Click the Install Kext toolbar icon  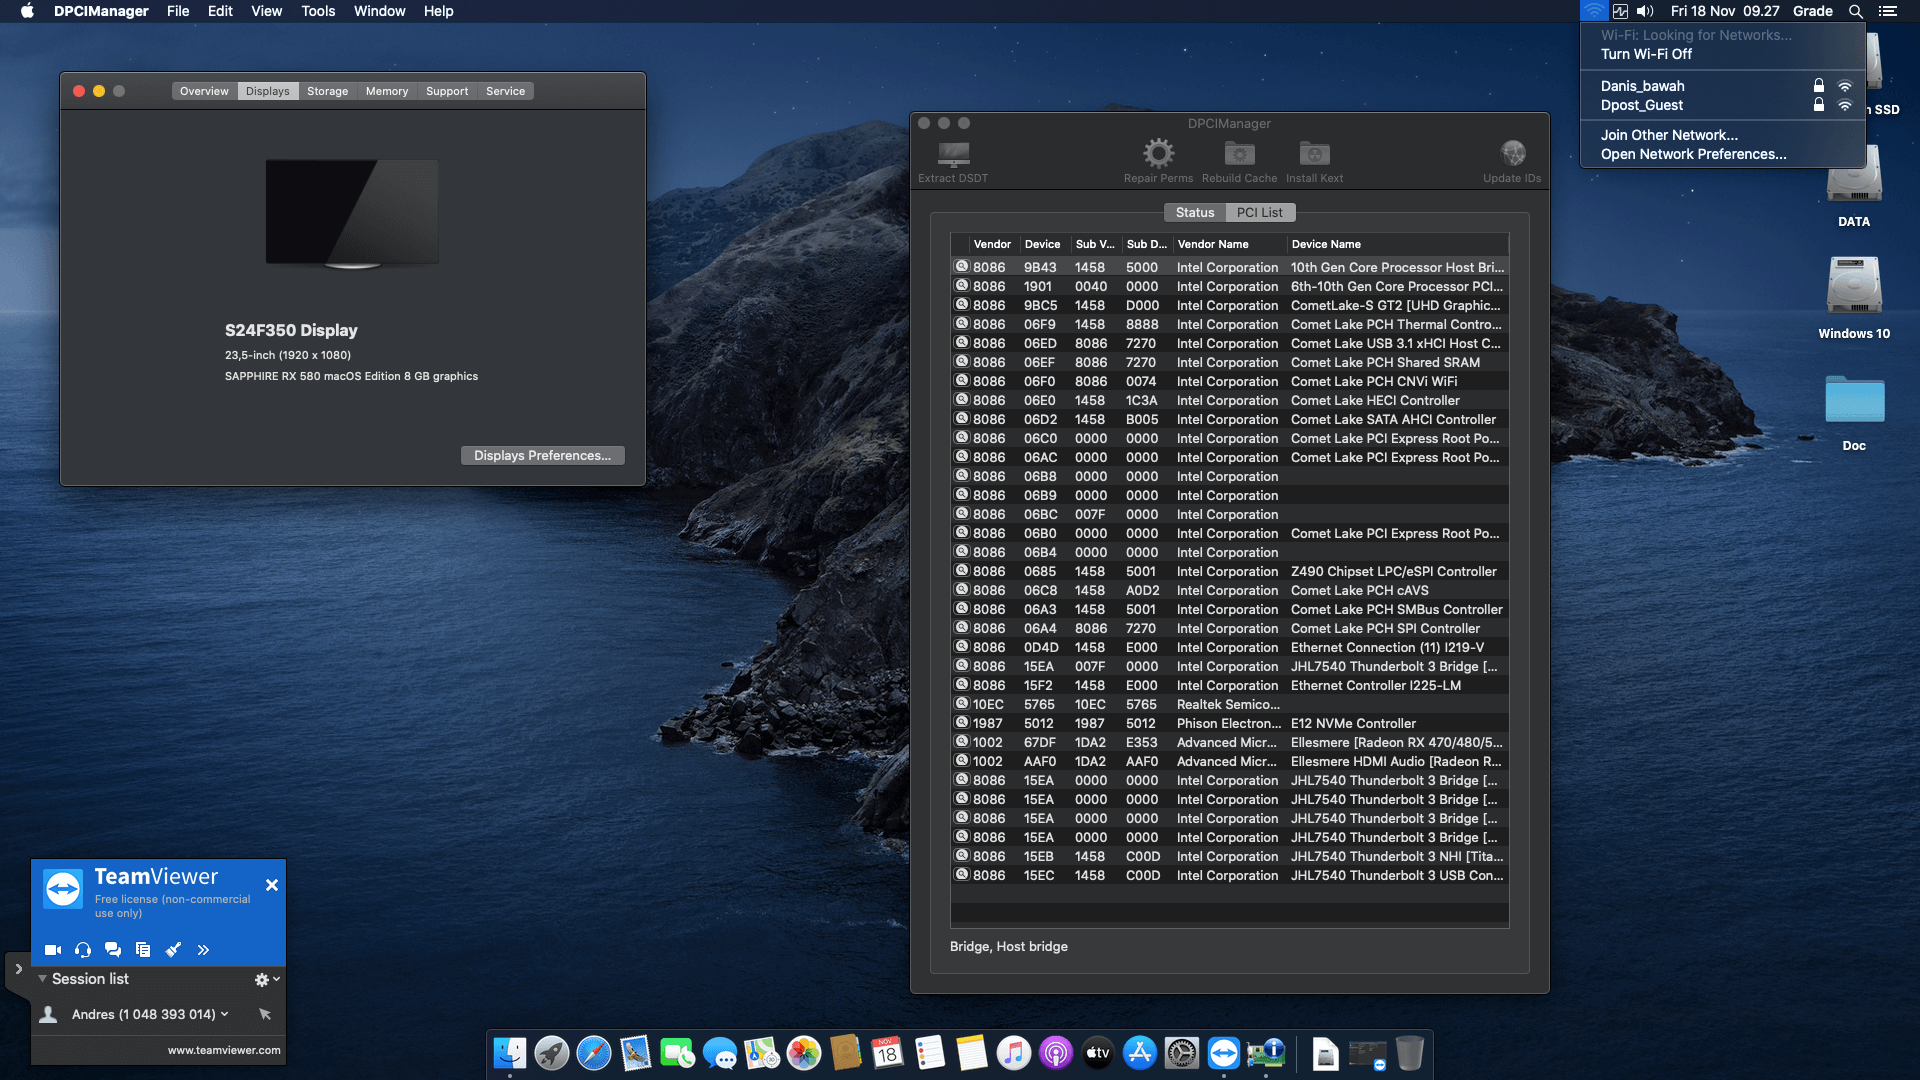pos(1314,153)
